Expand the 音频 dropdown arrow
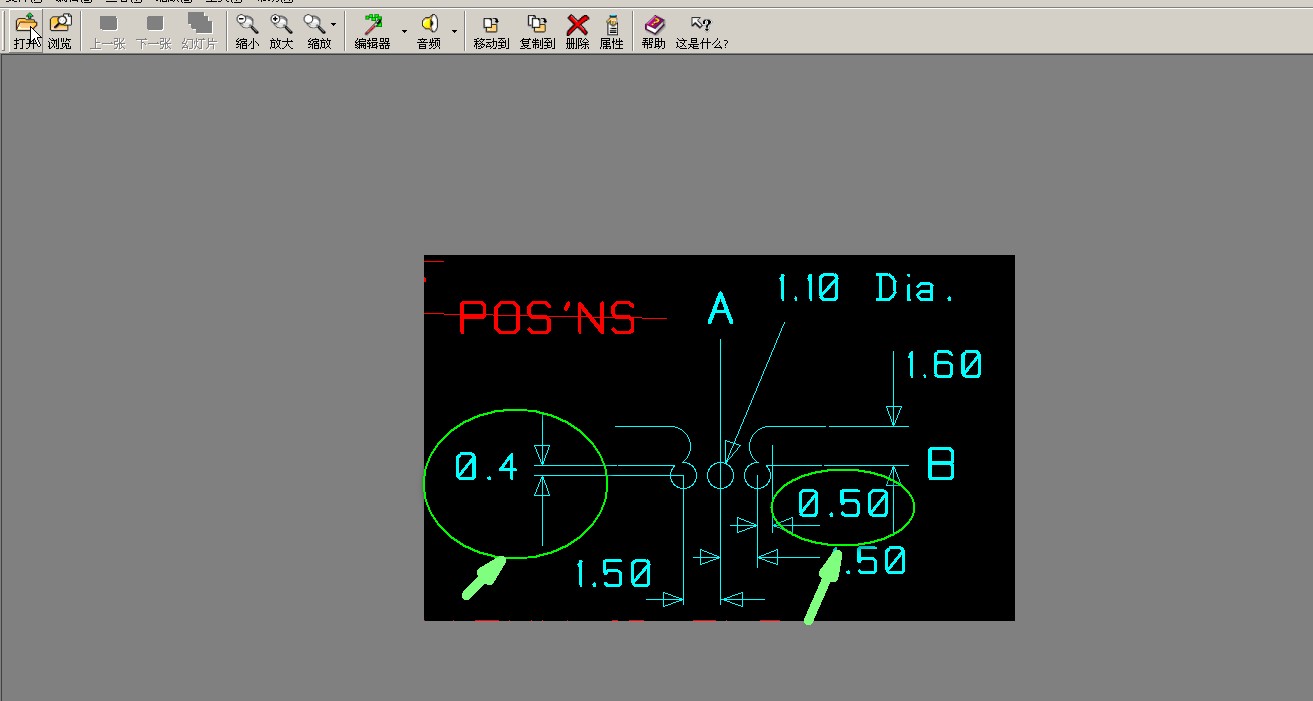This screenshot has width=1313, height=701. (x=454, y=31)
